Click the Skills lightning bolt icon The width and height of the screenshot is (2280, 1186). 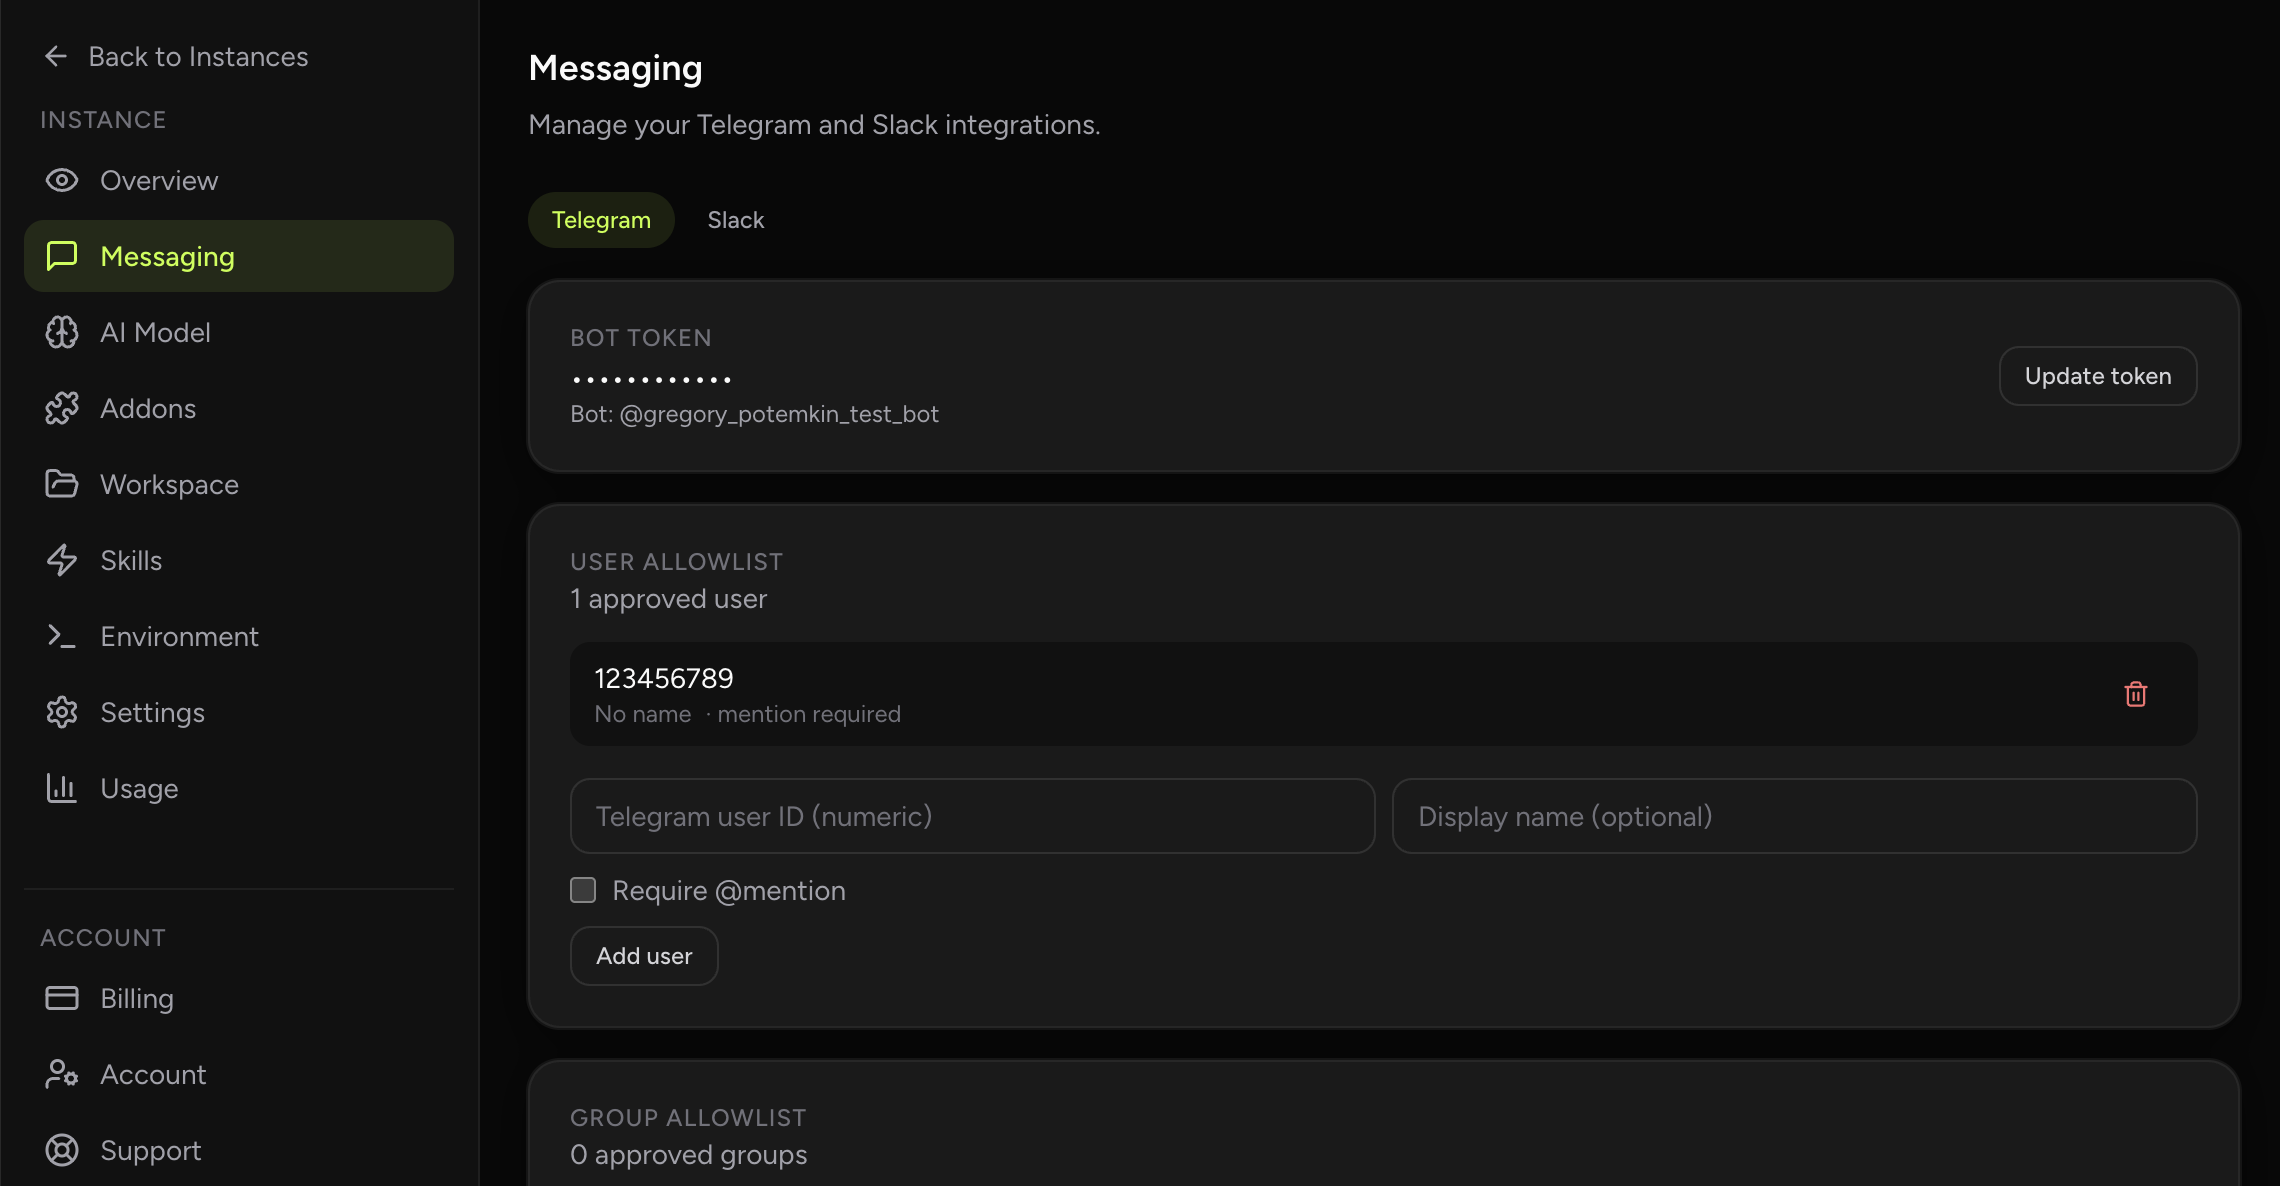pos(62,560)
